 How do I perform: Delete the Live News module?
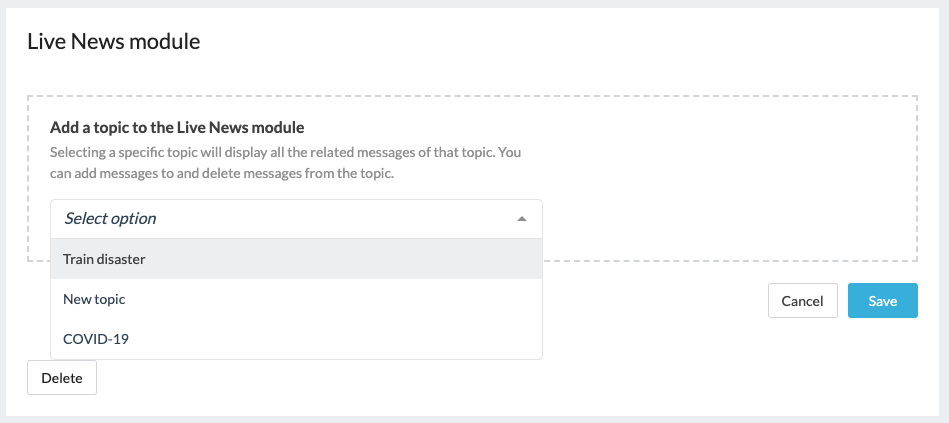62,378
